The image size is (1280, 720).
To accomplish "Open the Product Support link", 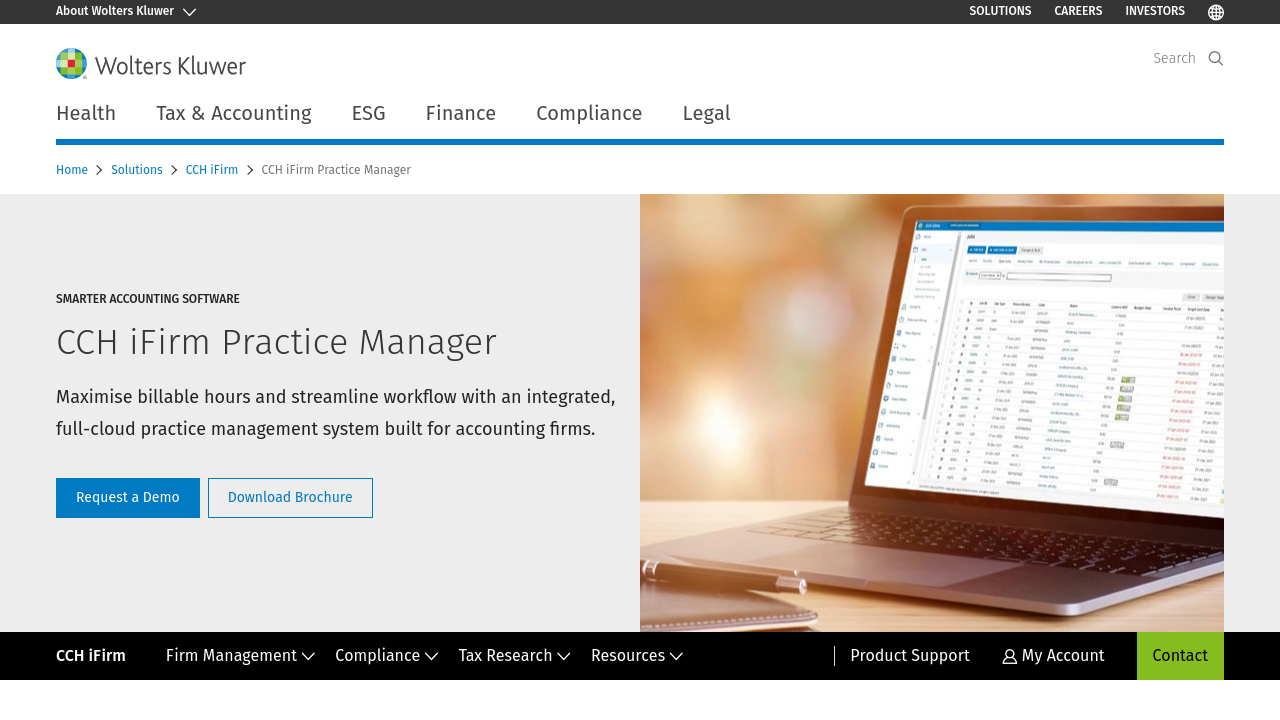I will (909, 656).
